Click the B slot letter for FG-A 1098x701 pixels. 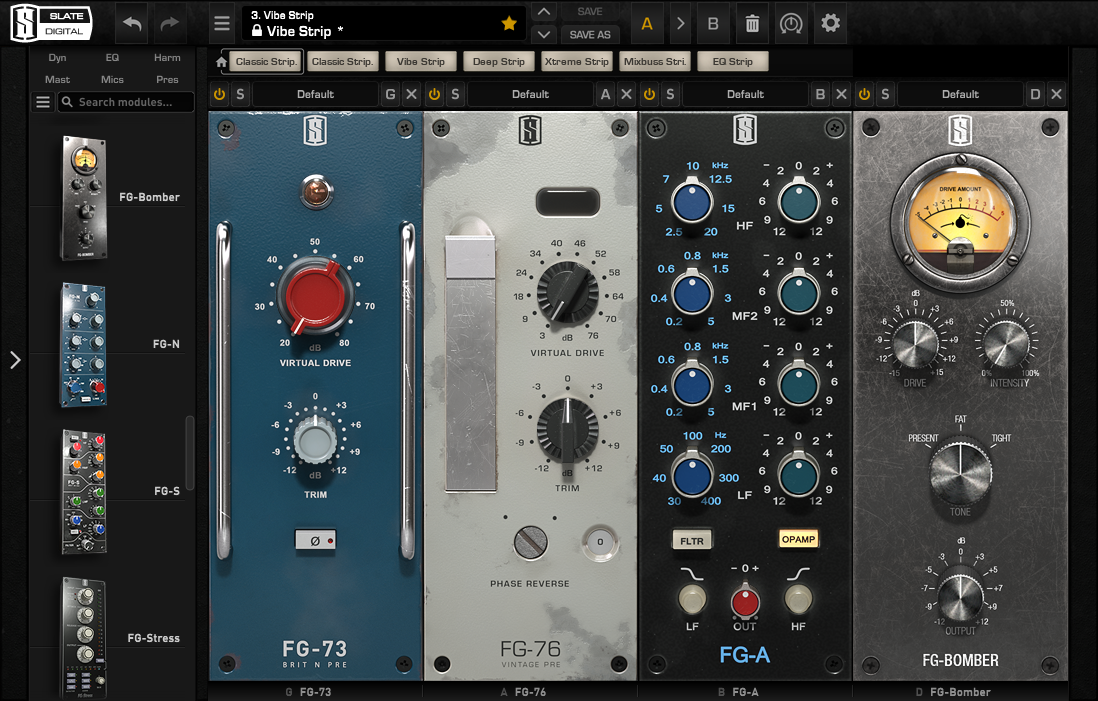(820, 94)
